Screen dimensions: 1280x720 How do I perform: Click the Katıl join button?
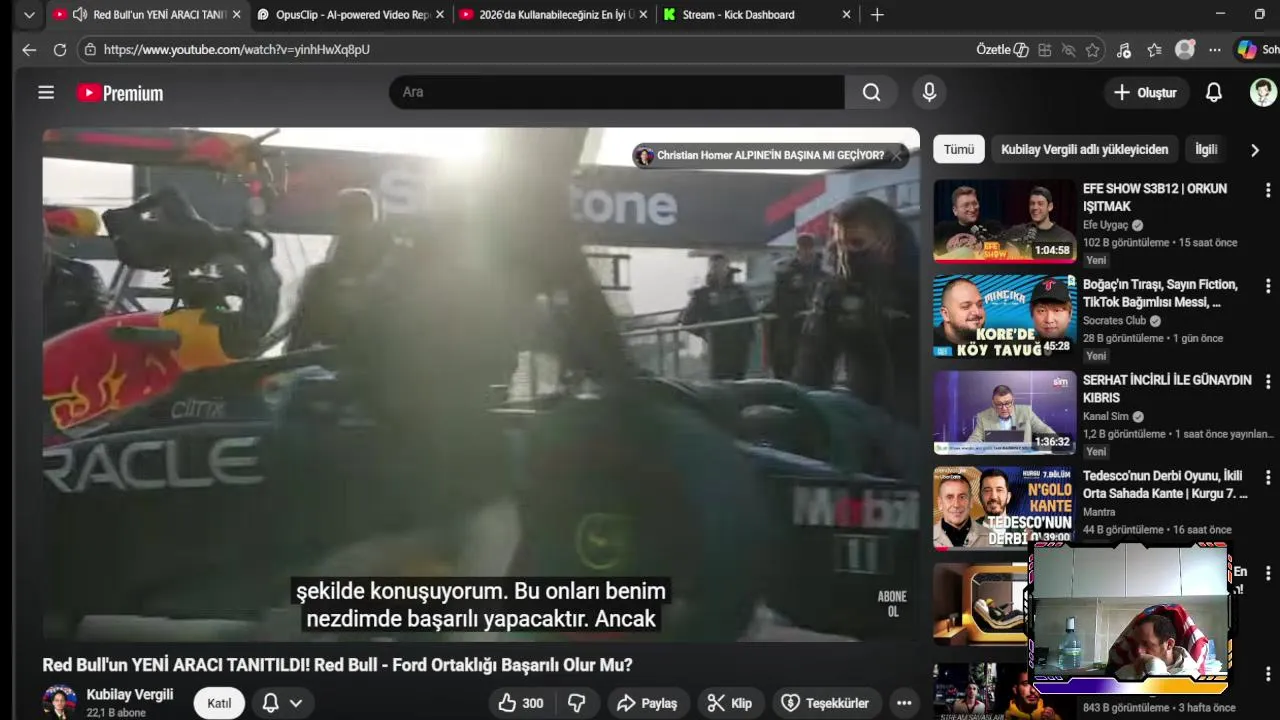pyautogui.click(x=219, y=703)
